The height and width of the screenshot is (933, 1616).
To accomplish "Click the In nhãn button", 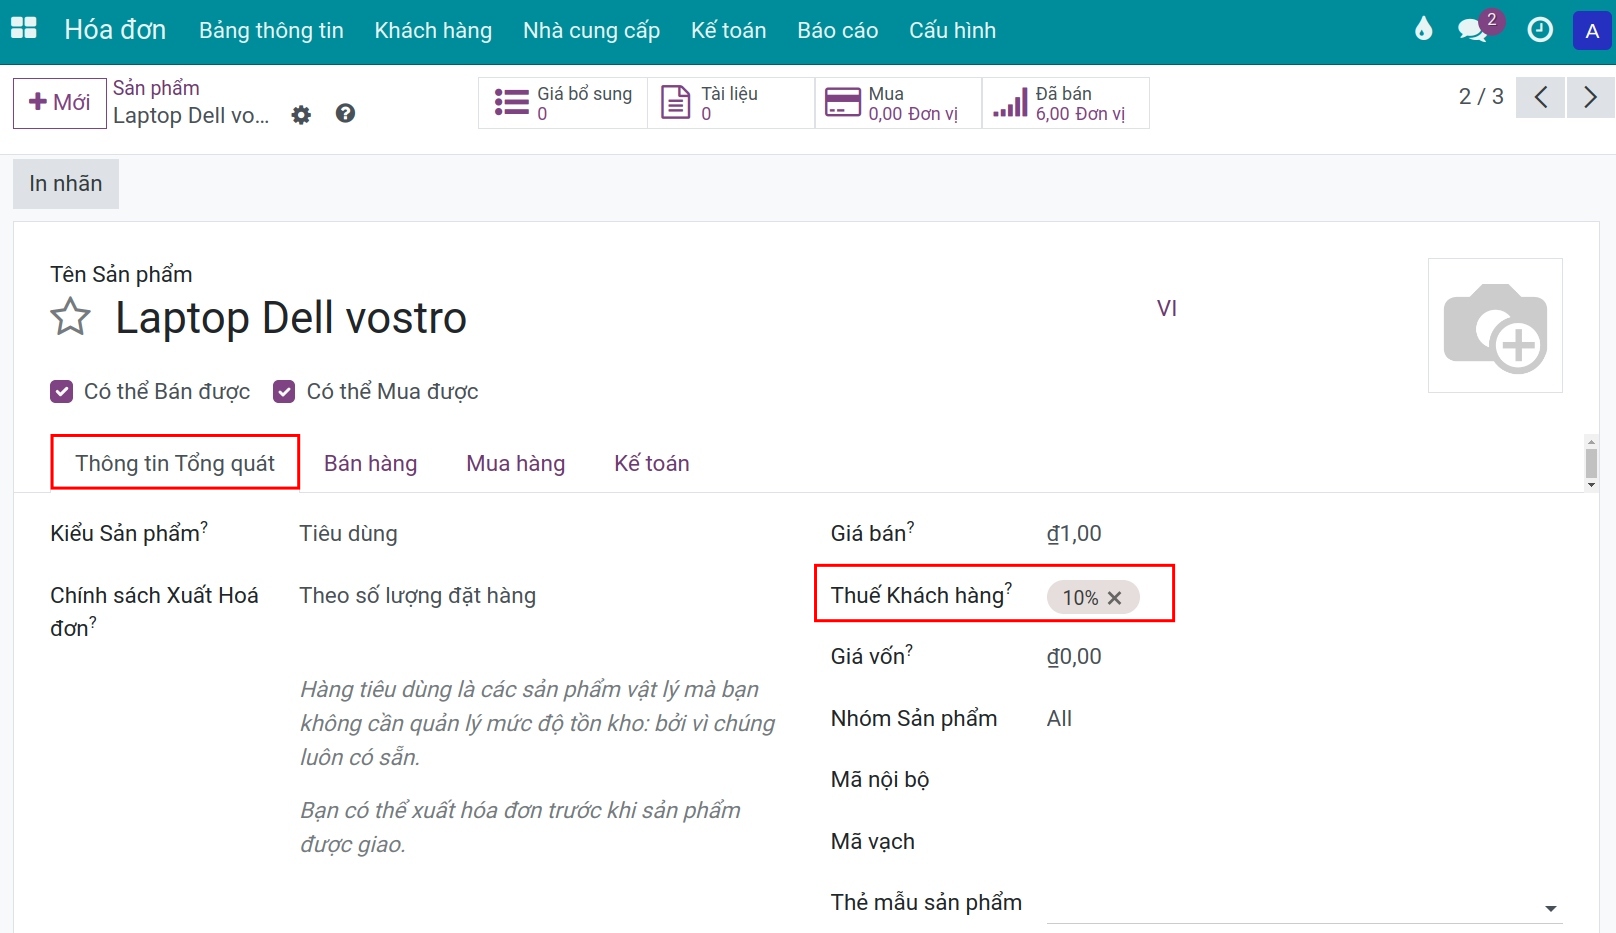I will pos(66,184).
